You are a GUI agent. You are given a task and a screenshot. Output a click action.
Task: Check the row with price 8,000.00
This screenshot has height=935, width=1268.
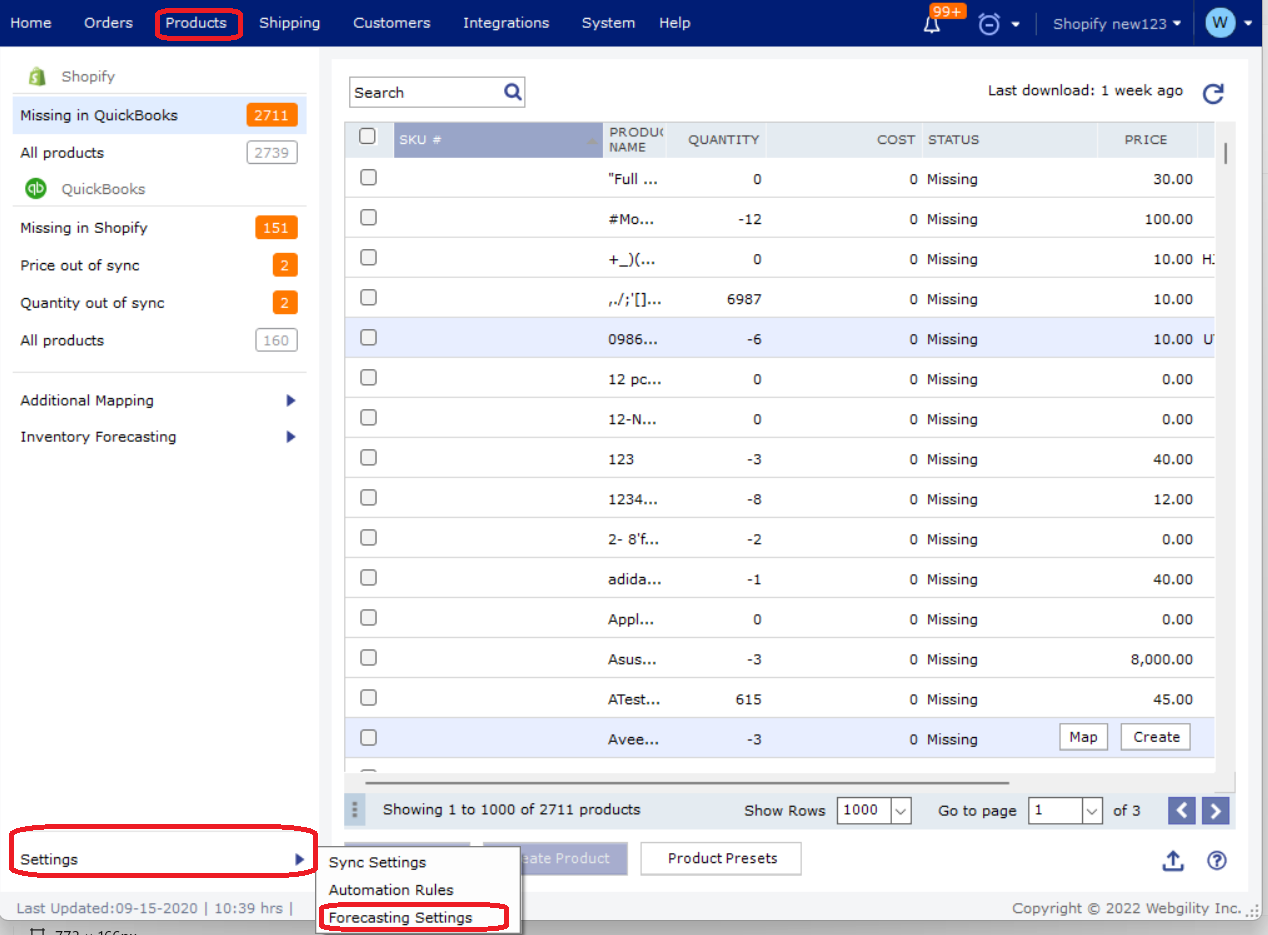click(x=368, y=657)
